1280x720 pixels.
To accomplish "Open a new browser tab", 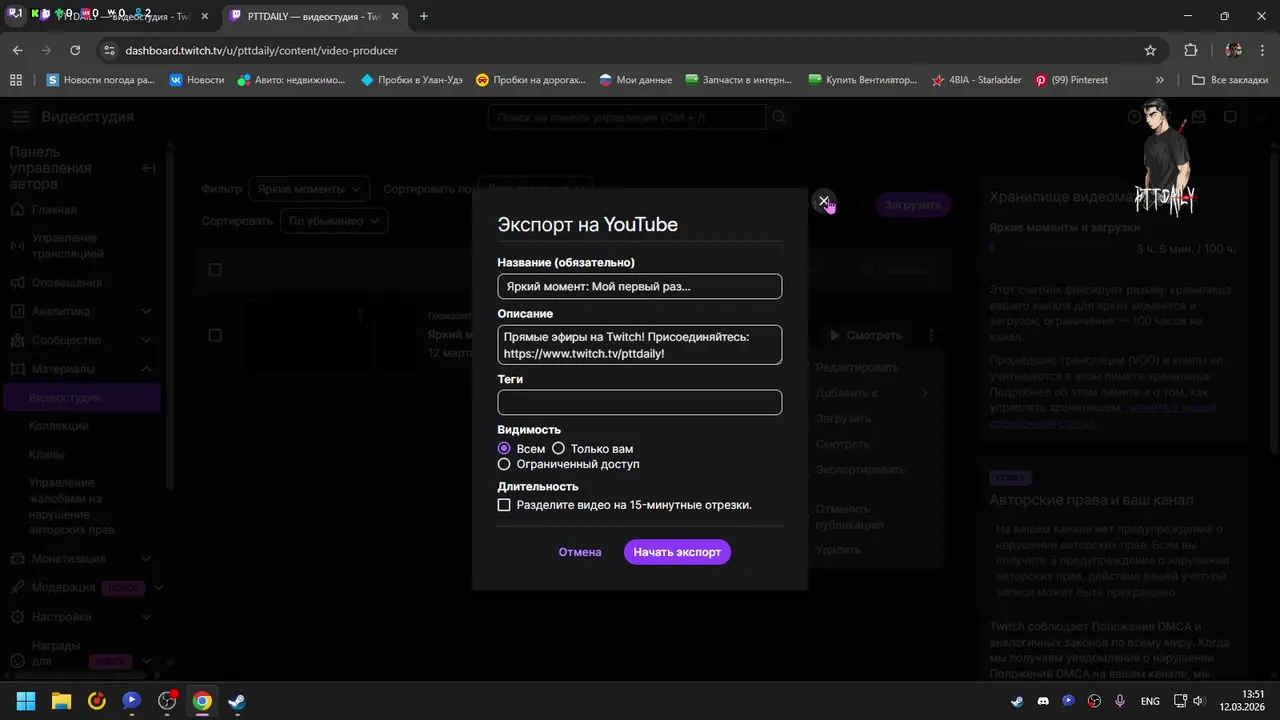I will click(424, 16).
